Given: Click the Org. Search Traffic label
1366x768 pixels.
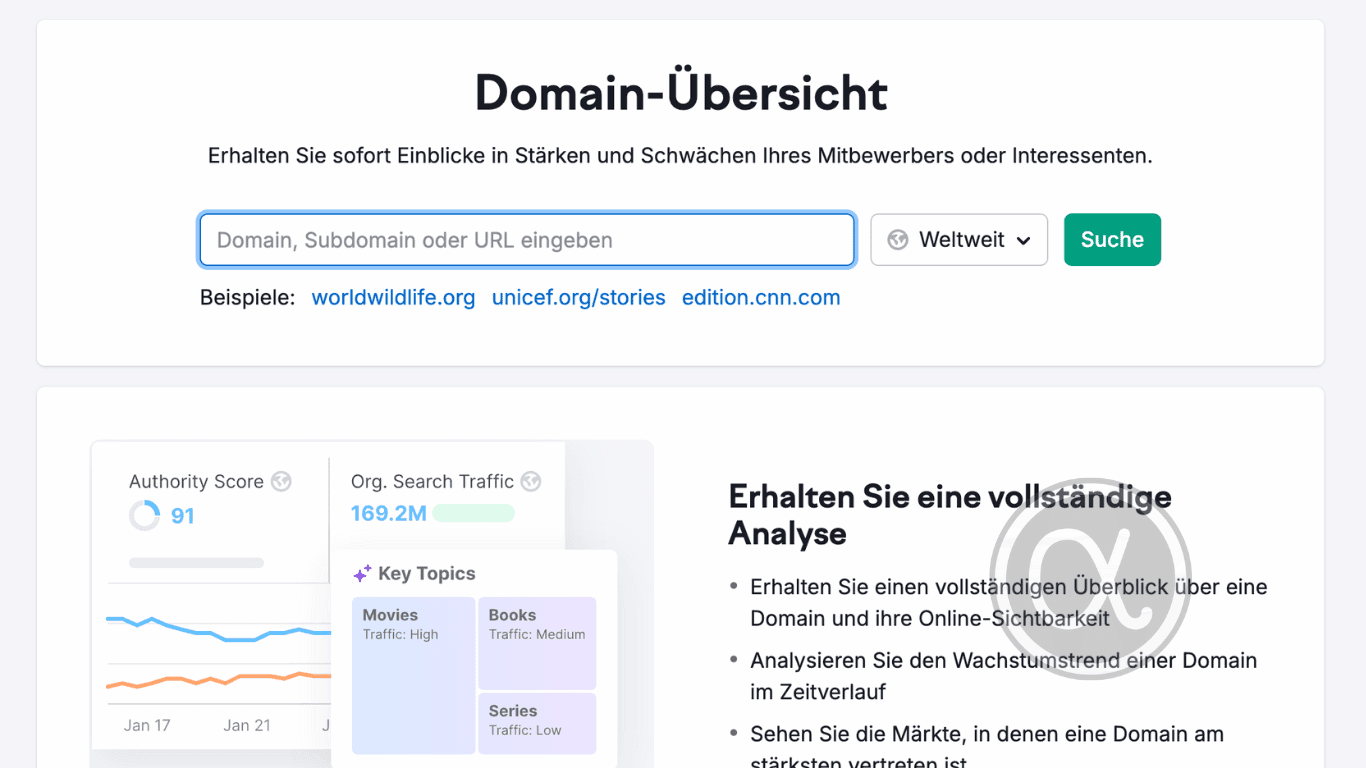Looking at the screenshot, I should [x=432, y=482].
